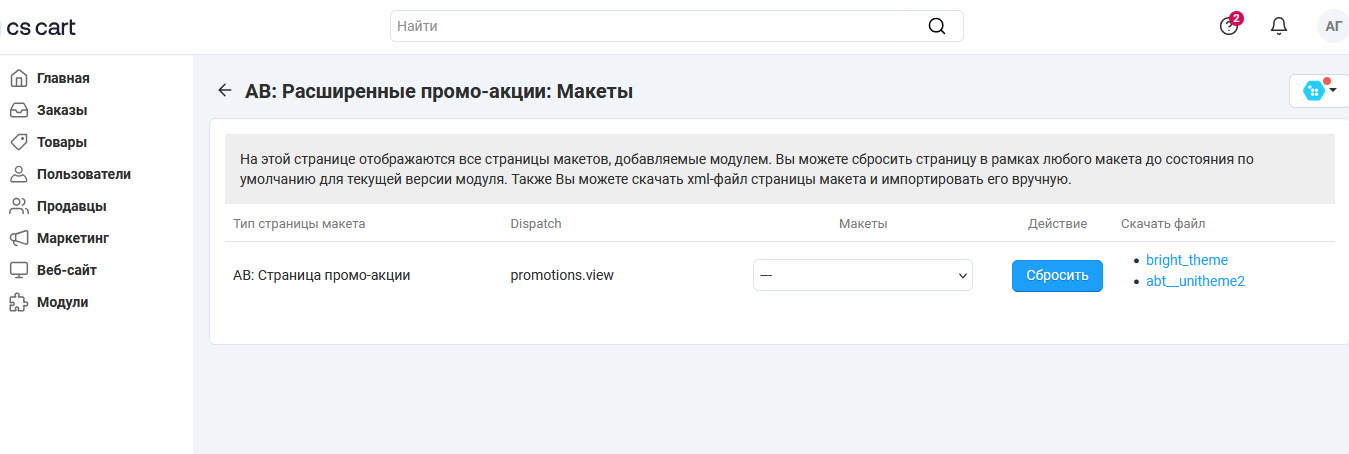Click the Сбросить button
Viewport: 1349px width, 454px height.
[x=1057, y=275]
